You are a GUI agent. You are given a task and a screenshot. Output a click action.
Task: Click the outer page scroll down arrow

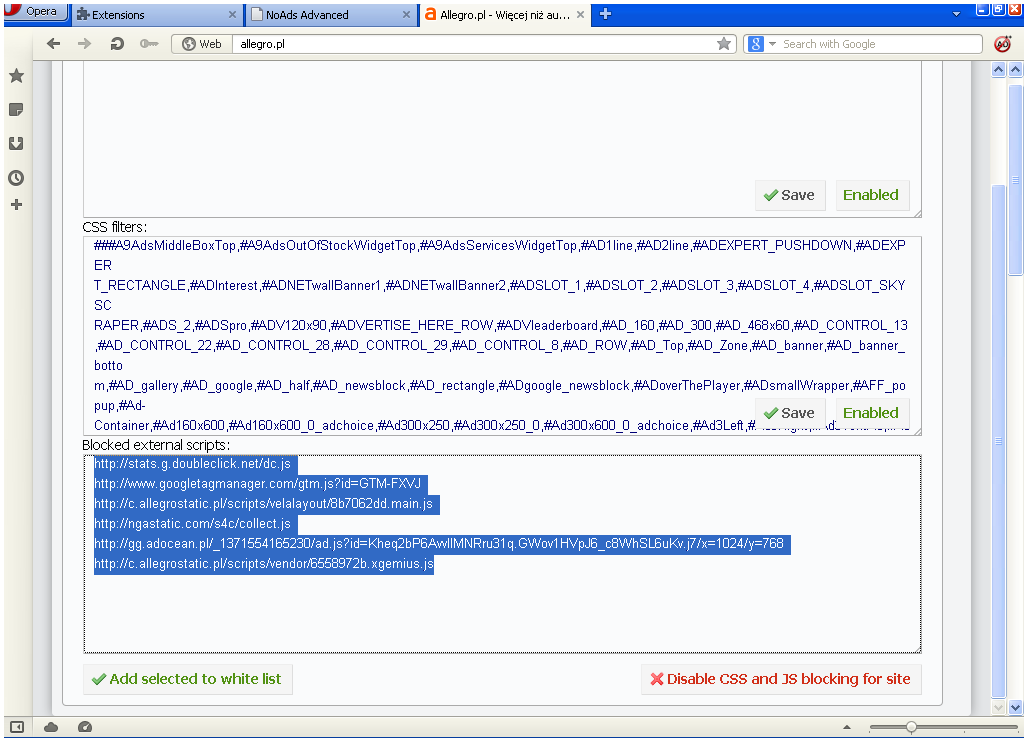point(1016,707)
